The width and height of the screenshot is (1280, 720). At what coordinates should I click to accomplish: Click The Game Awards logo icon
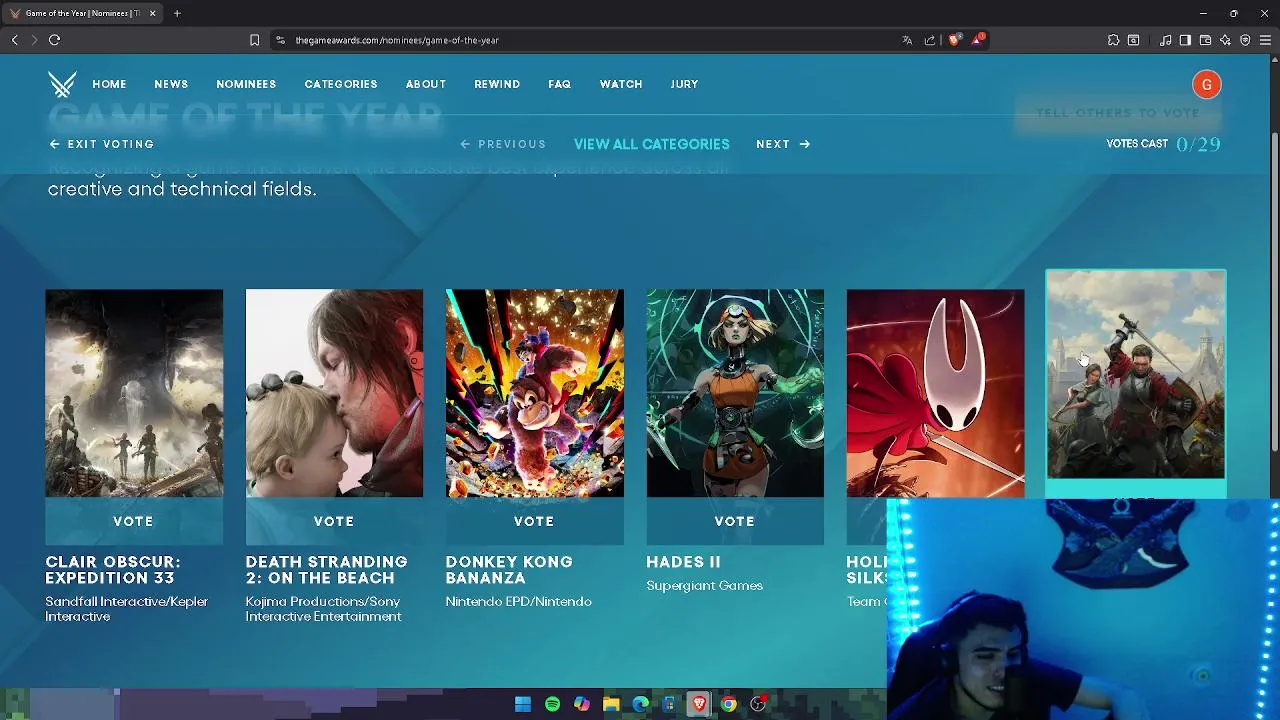coord(62,84)
